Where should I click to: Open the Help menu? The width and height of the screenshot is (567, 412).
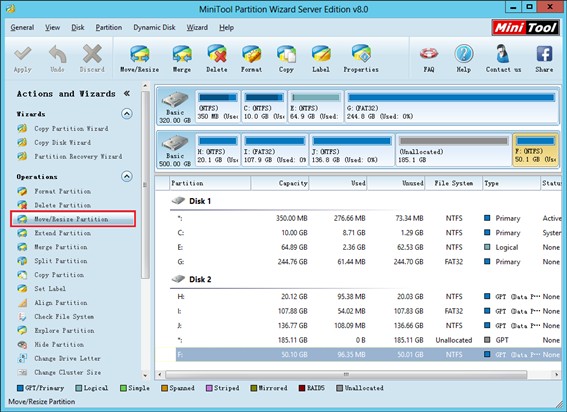click(x=226, y=27)
